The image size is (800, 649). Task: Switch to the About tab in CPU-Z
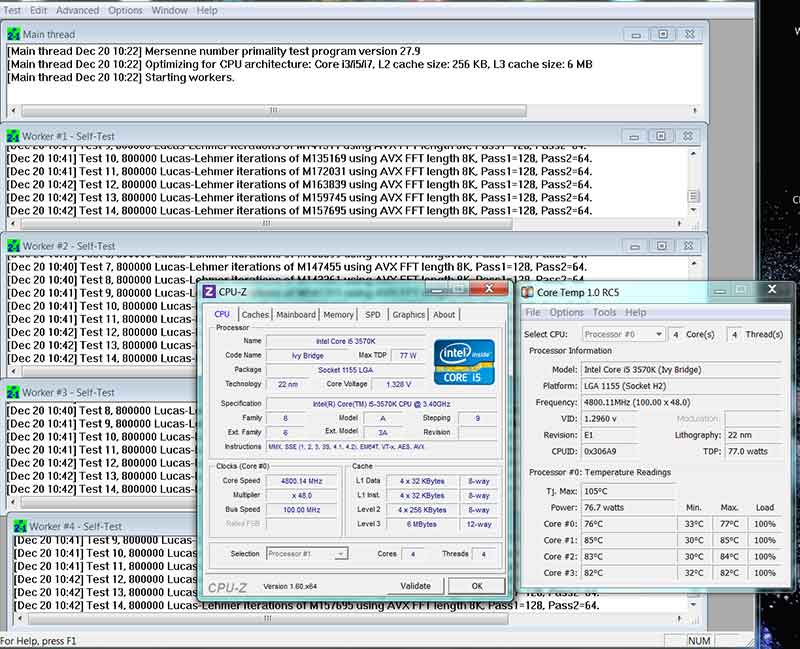(x=444, y=315)
